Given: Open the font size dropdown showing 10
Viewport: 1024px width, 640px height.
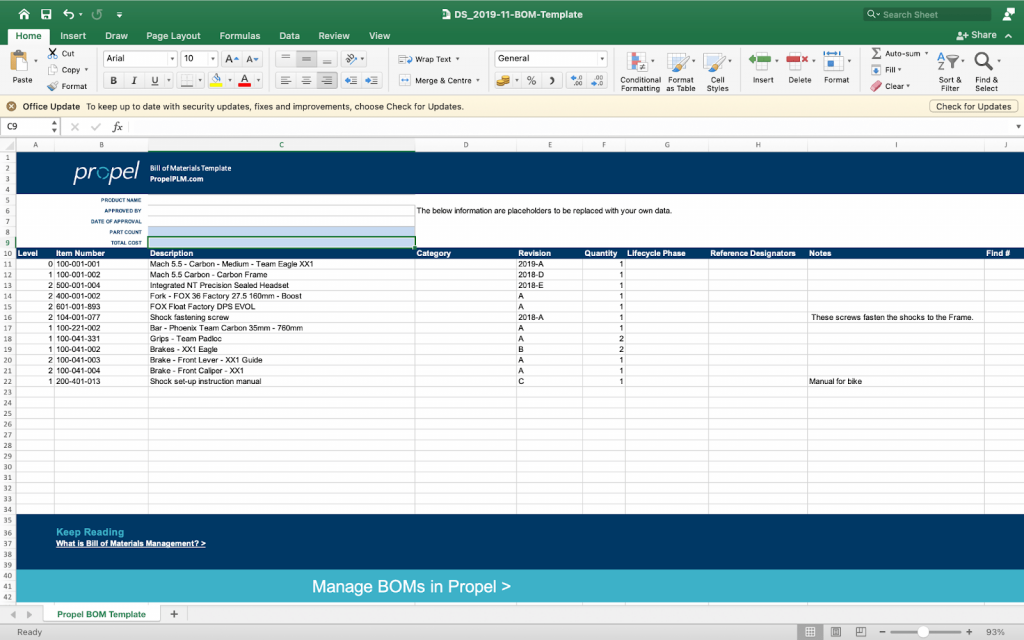Looking at the screenshot, I should (x=212, y=59).
